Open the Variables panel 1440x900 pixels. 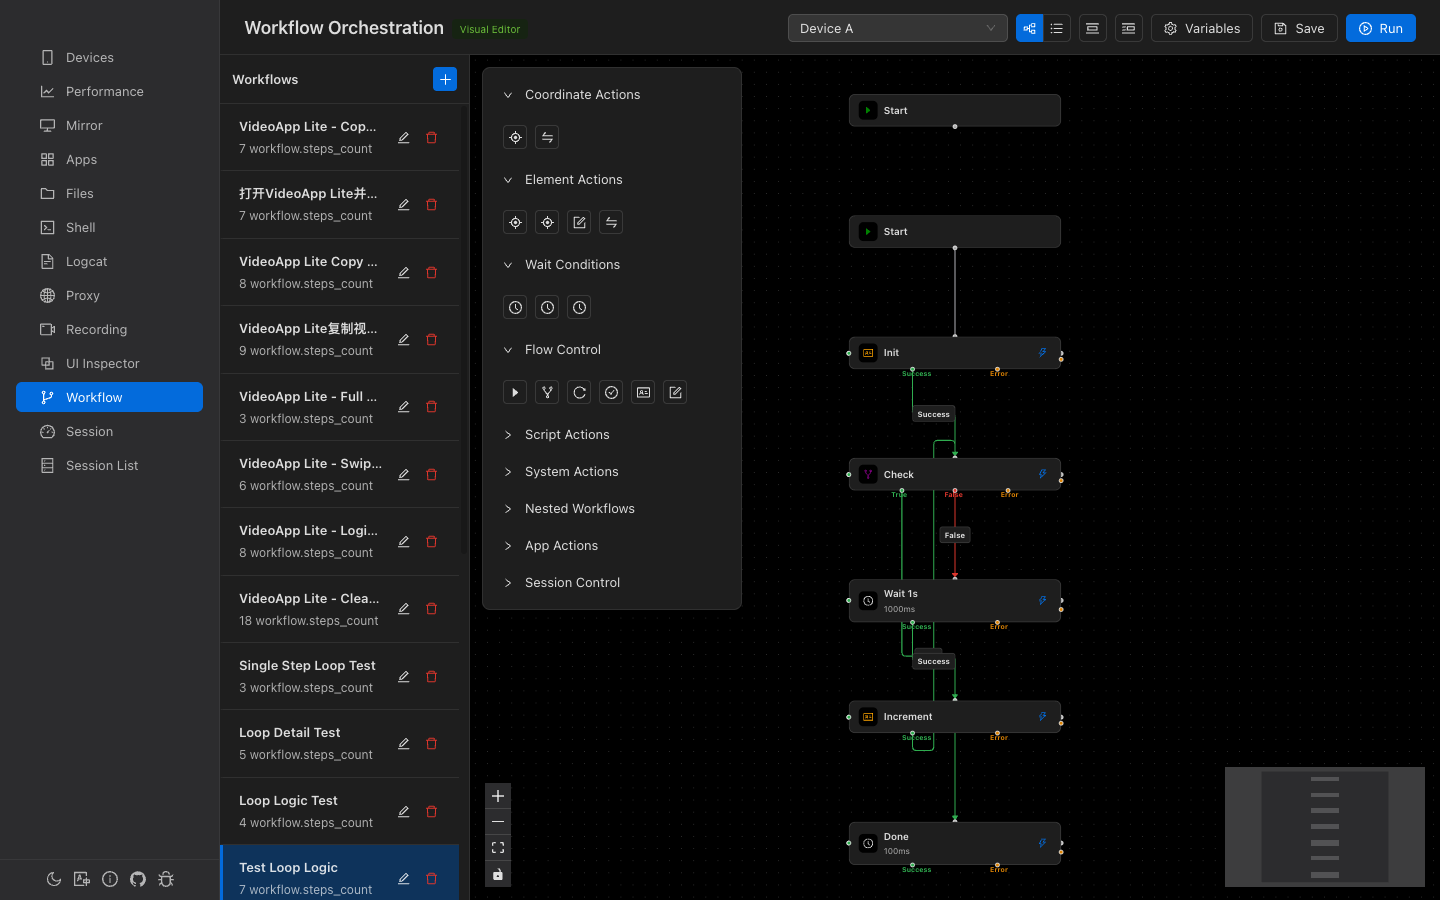point(1201,28)
